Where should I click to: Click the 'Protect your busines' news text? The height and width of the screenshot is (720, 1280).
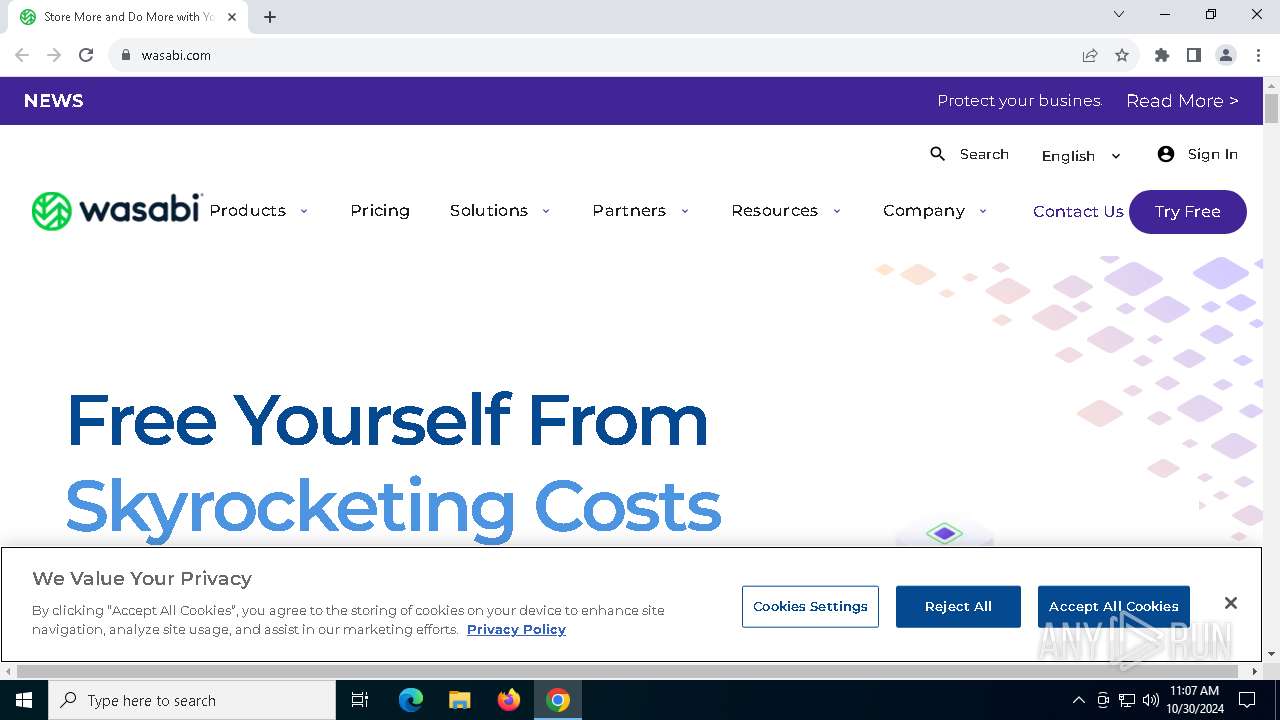pos(1019,101)
